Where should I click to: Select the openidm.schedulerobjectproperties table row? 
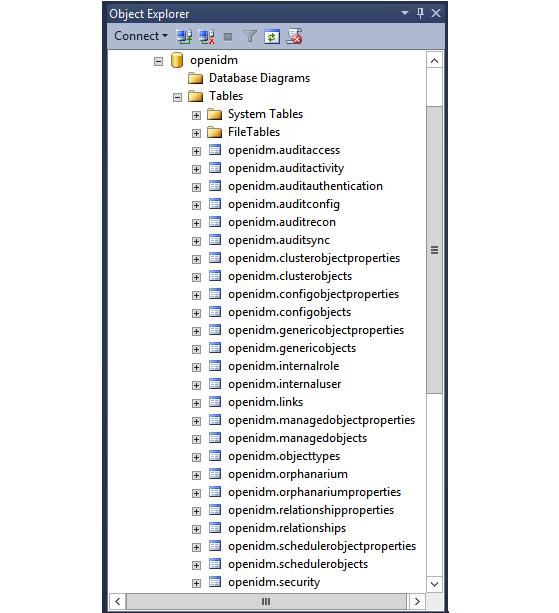pyautogui.click(x=312, y=546)
